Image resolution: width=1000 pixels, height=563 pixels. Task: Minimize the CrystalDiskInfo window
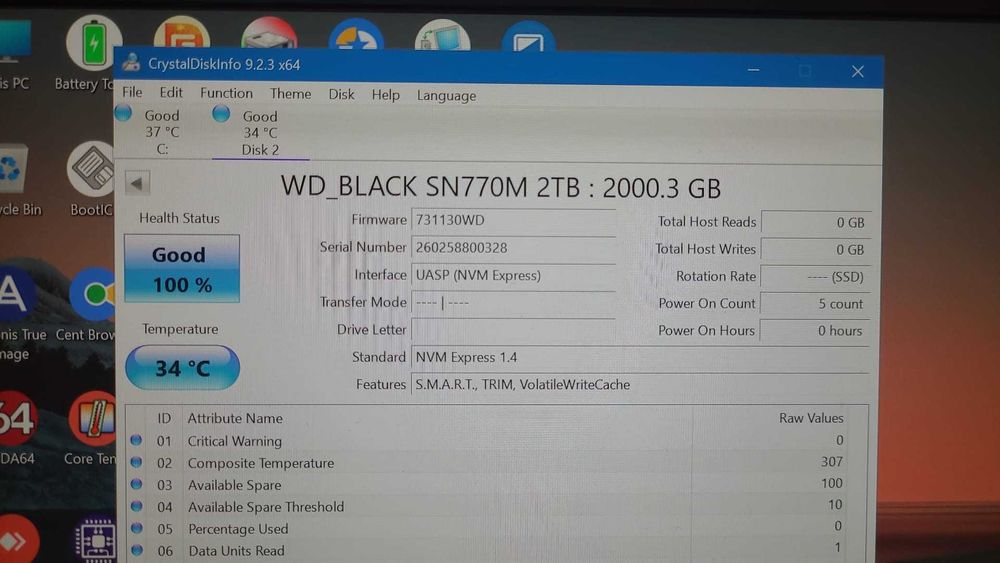[753, 69]
